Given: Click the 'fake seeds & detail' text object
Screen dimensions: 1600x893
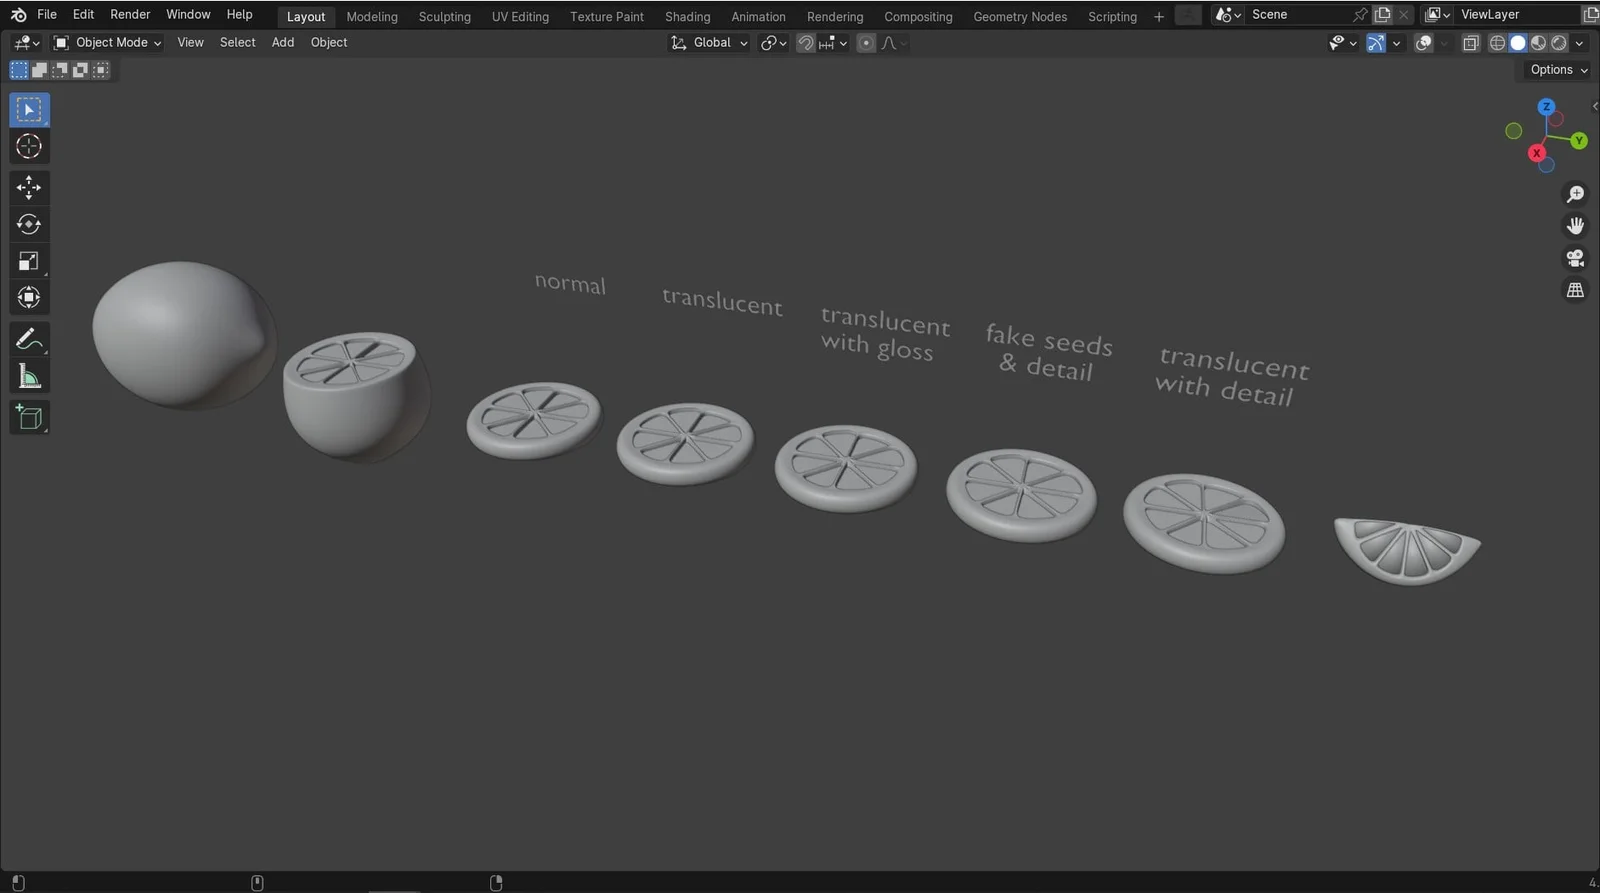Looking at the screenshot, I should click(x=1048, y=352).
